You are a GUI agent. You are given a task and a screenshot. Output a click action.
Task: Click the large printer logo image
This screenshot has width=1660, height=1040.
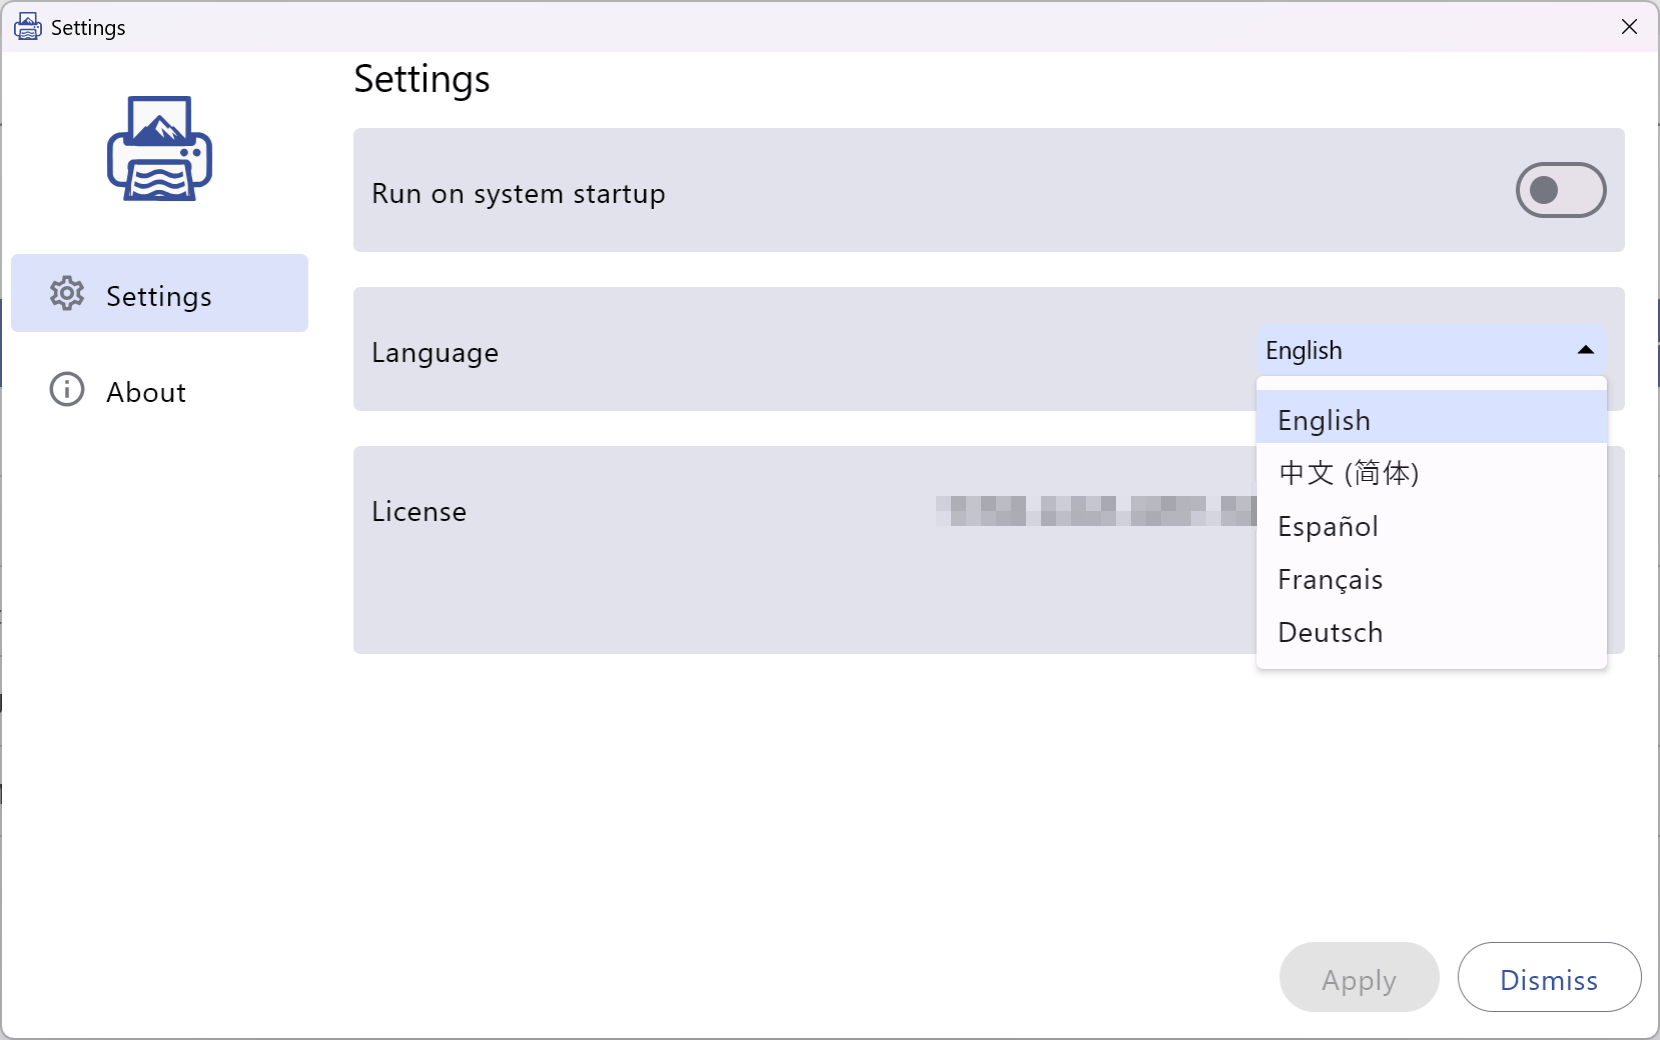click(159, 148)
